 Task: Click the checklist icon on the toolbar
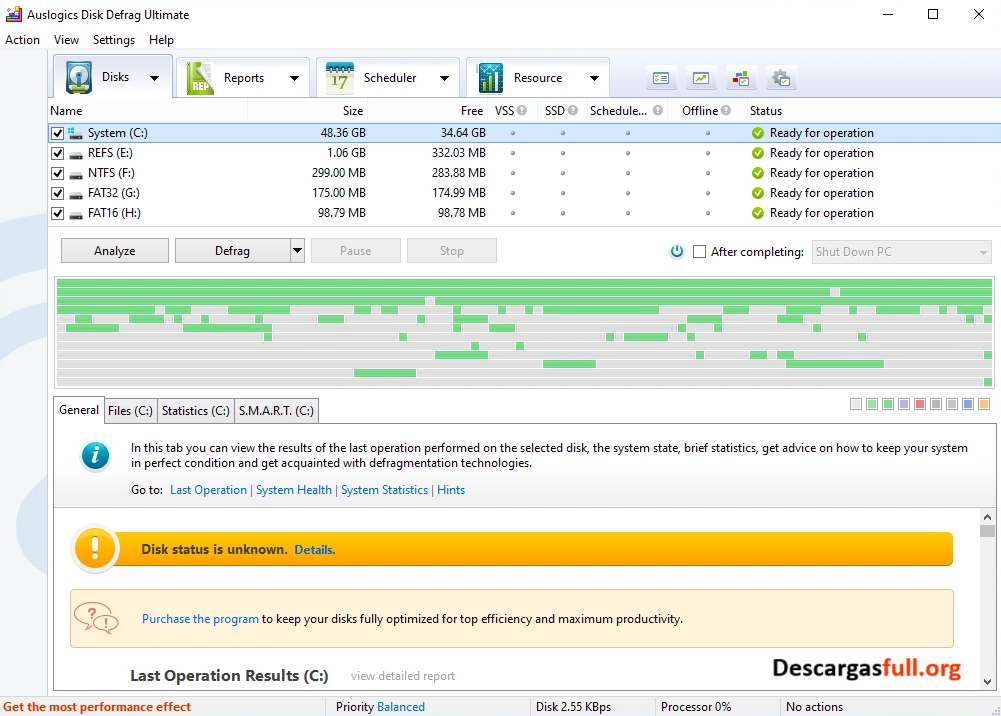(x=661, y=77)
